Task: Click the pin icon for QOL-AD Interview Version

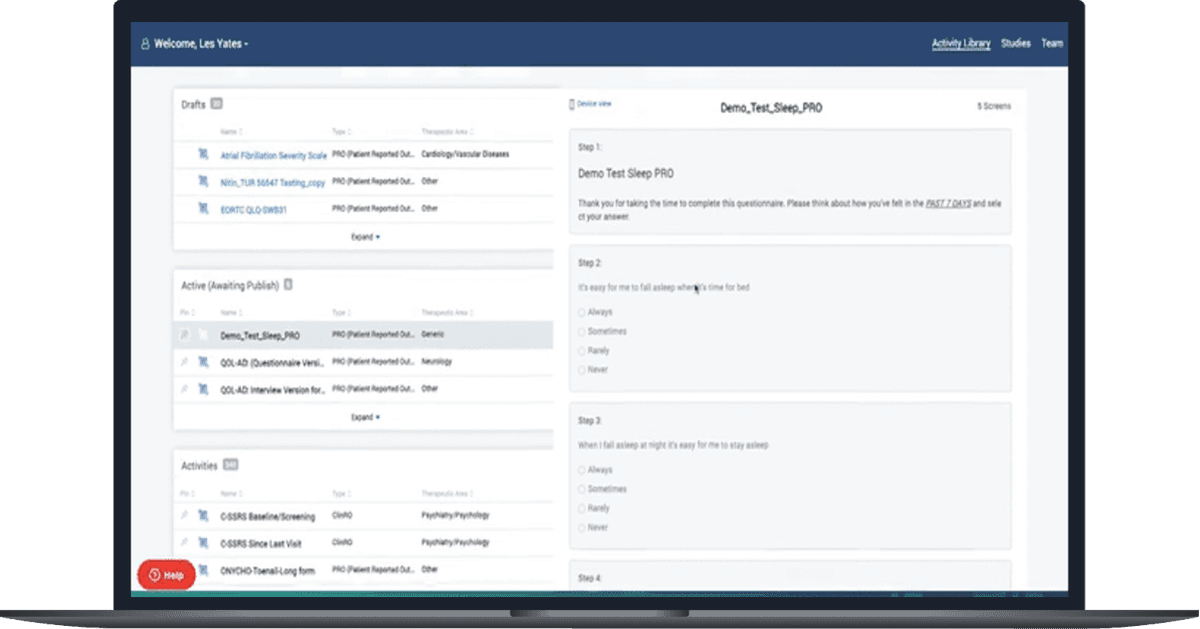Action: tap(184, 389)
